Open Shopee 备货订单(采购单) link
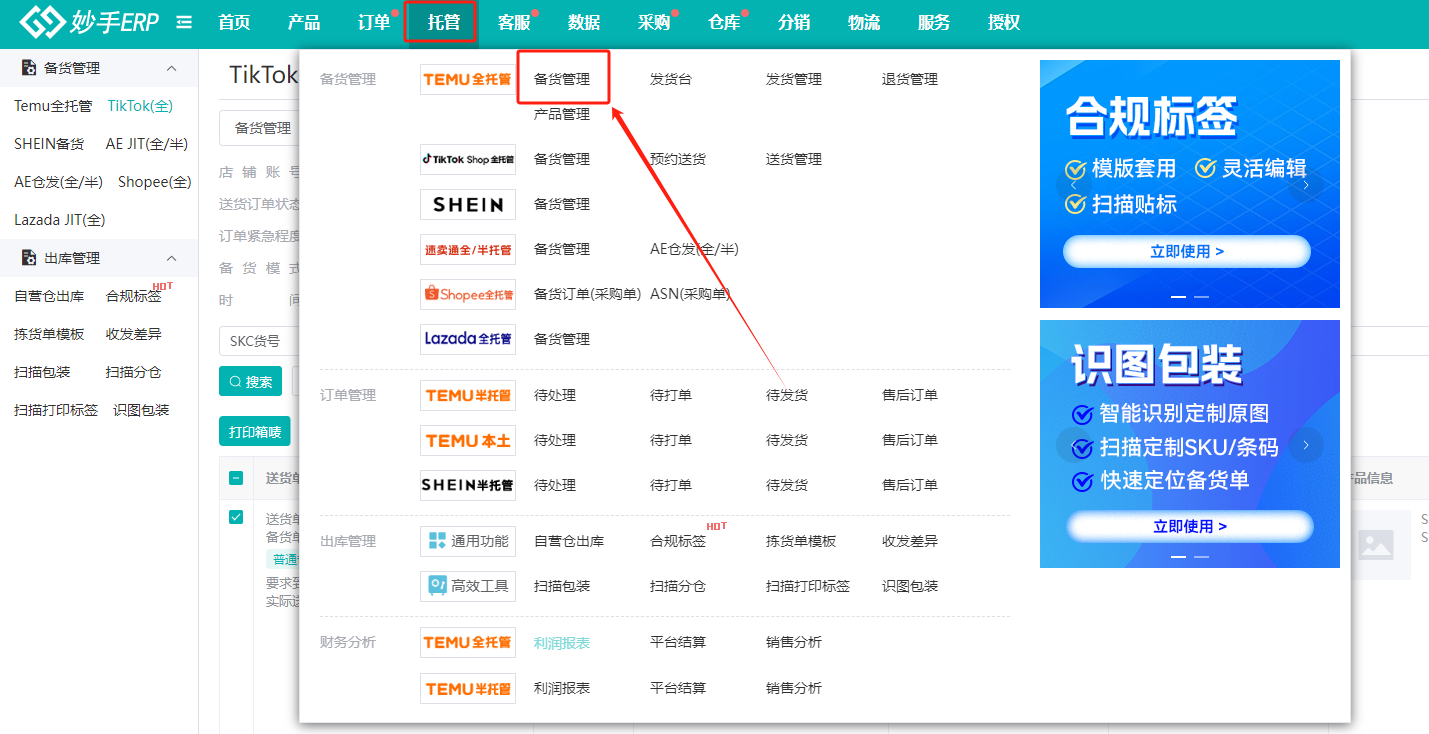Screen dimensions: 1429x734 587,294
